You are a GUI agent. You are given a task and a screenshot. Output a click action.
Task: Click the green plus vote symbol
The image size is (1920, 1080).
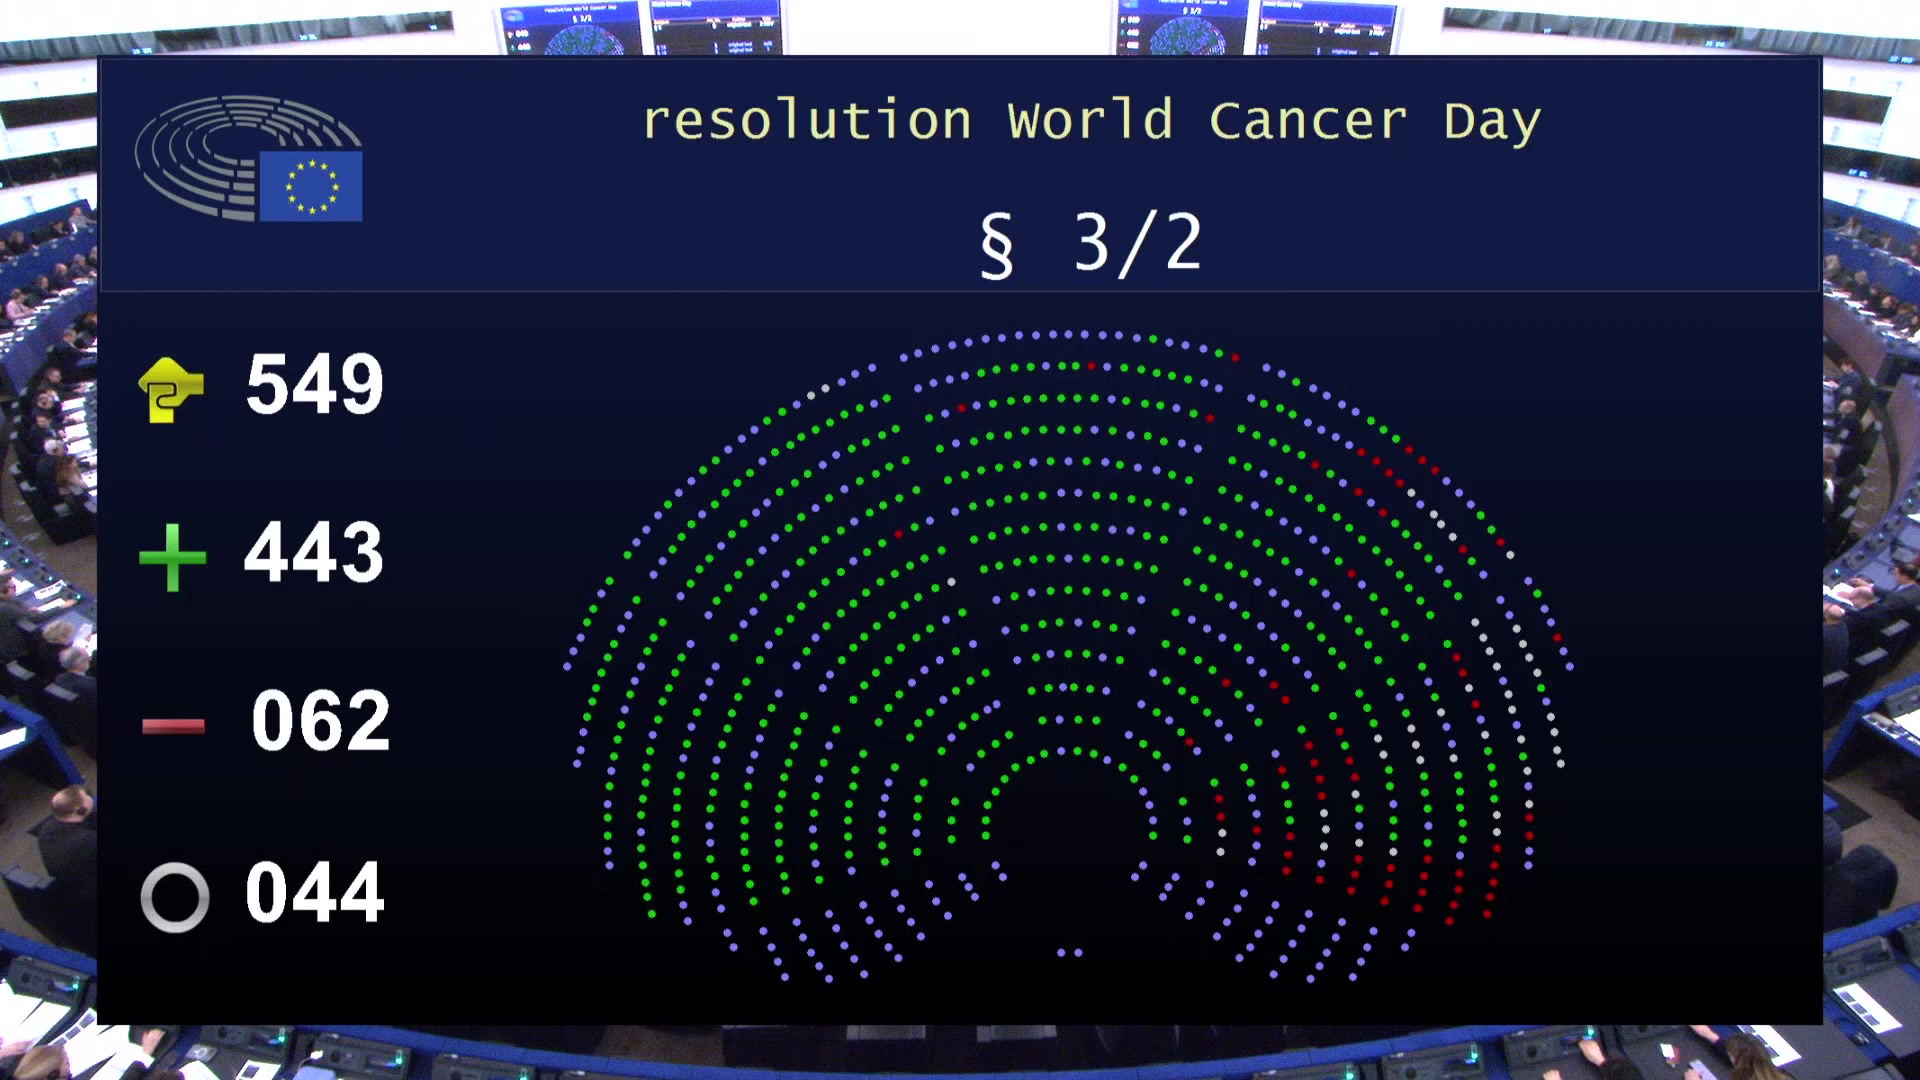[172, 556]
